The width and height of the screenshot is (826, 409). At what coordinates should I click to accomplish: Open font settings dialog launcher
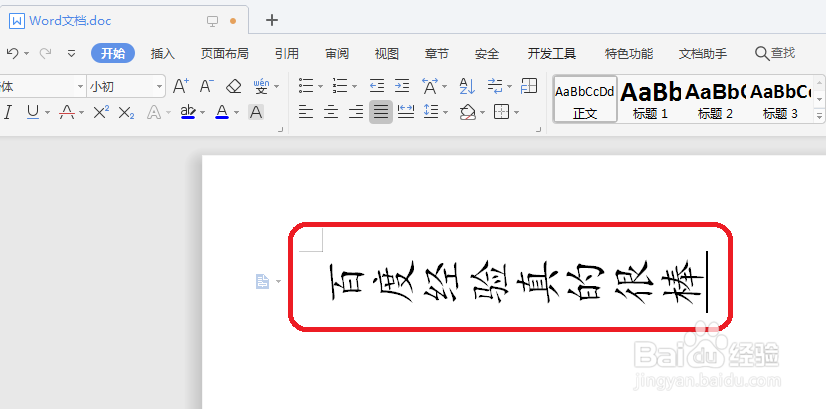280,129
